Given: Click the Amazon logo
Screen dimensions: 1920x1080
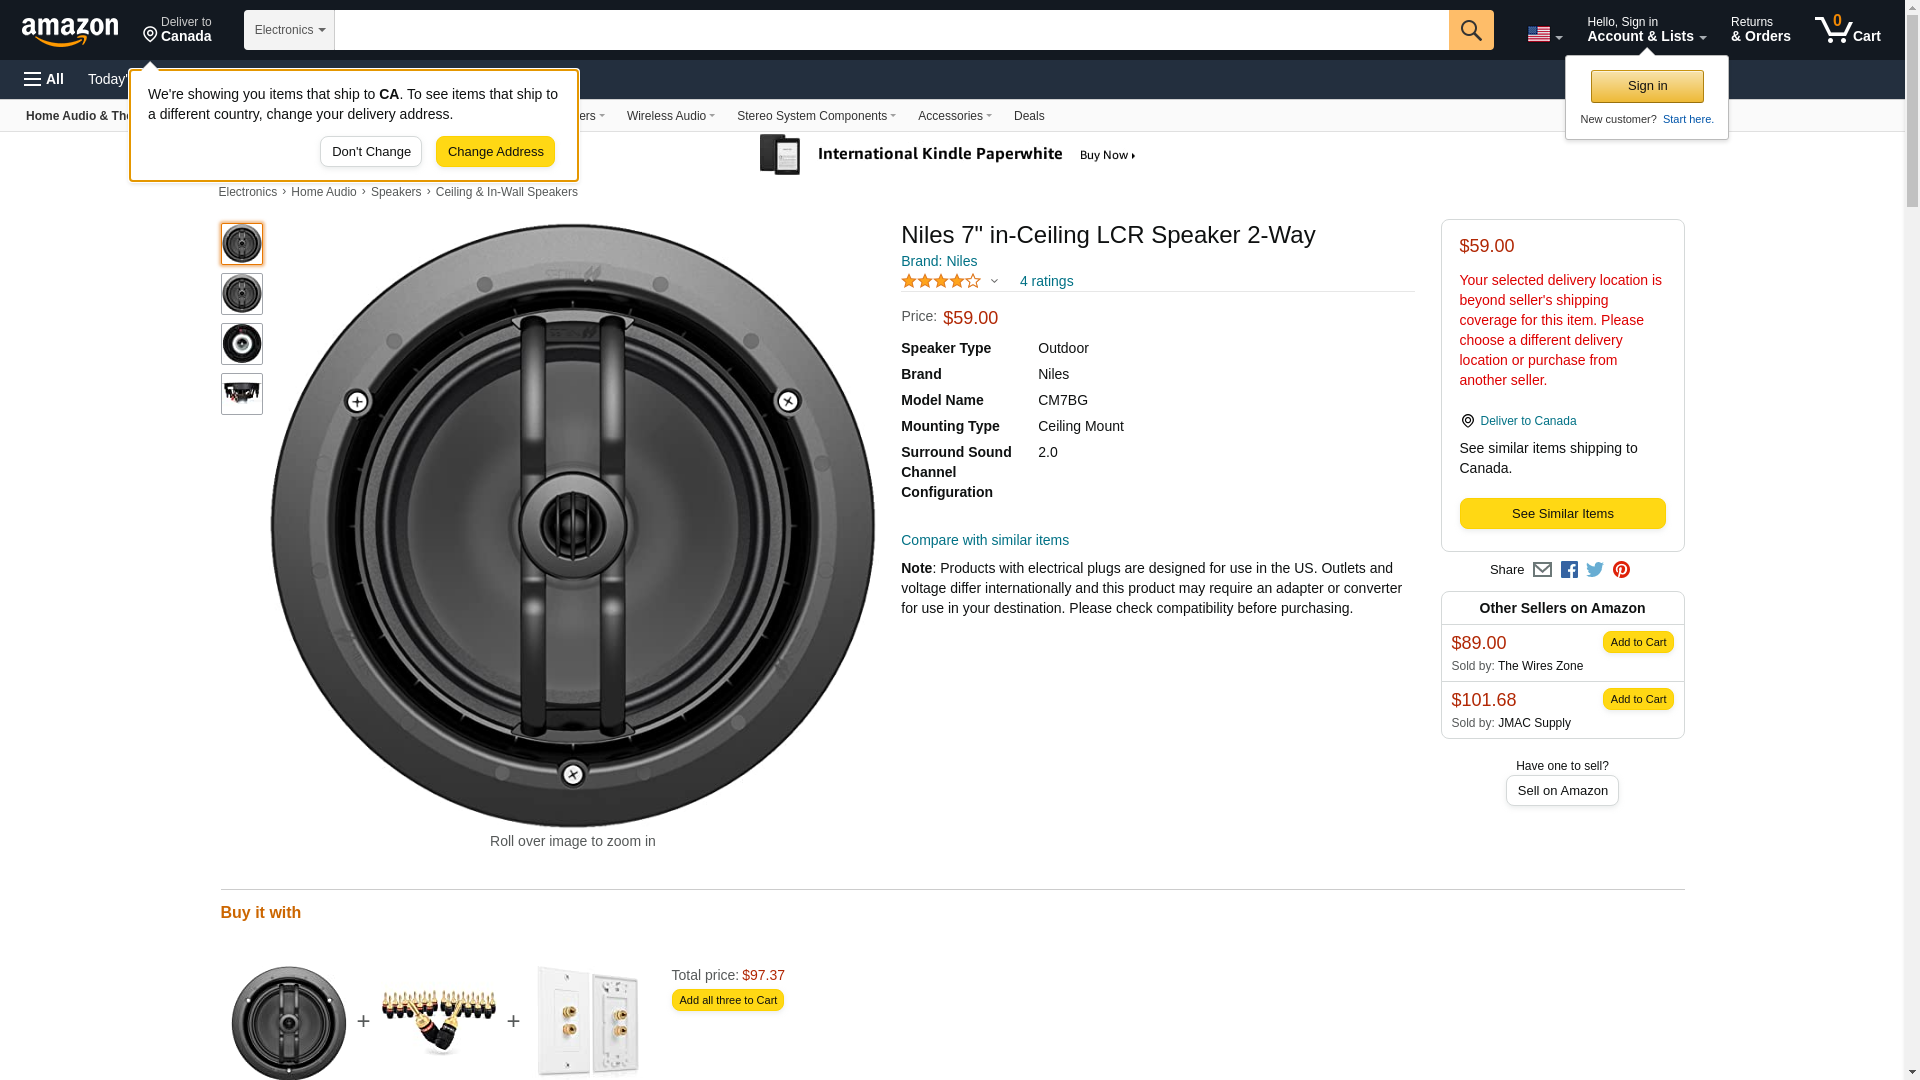Looking at the screenshot, I should coord(70,31).
